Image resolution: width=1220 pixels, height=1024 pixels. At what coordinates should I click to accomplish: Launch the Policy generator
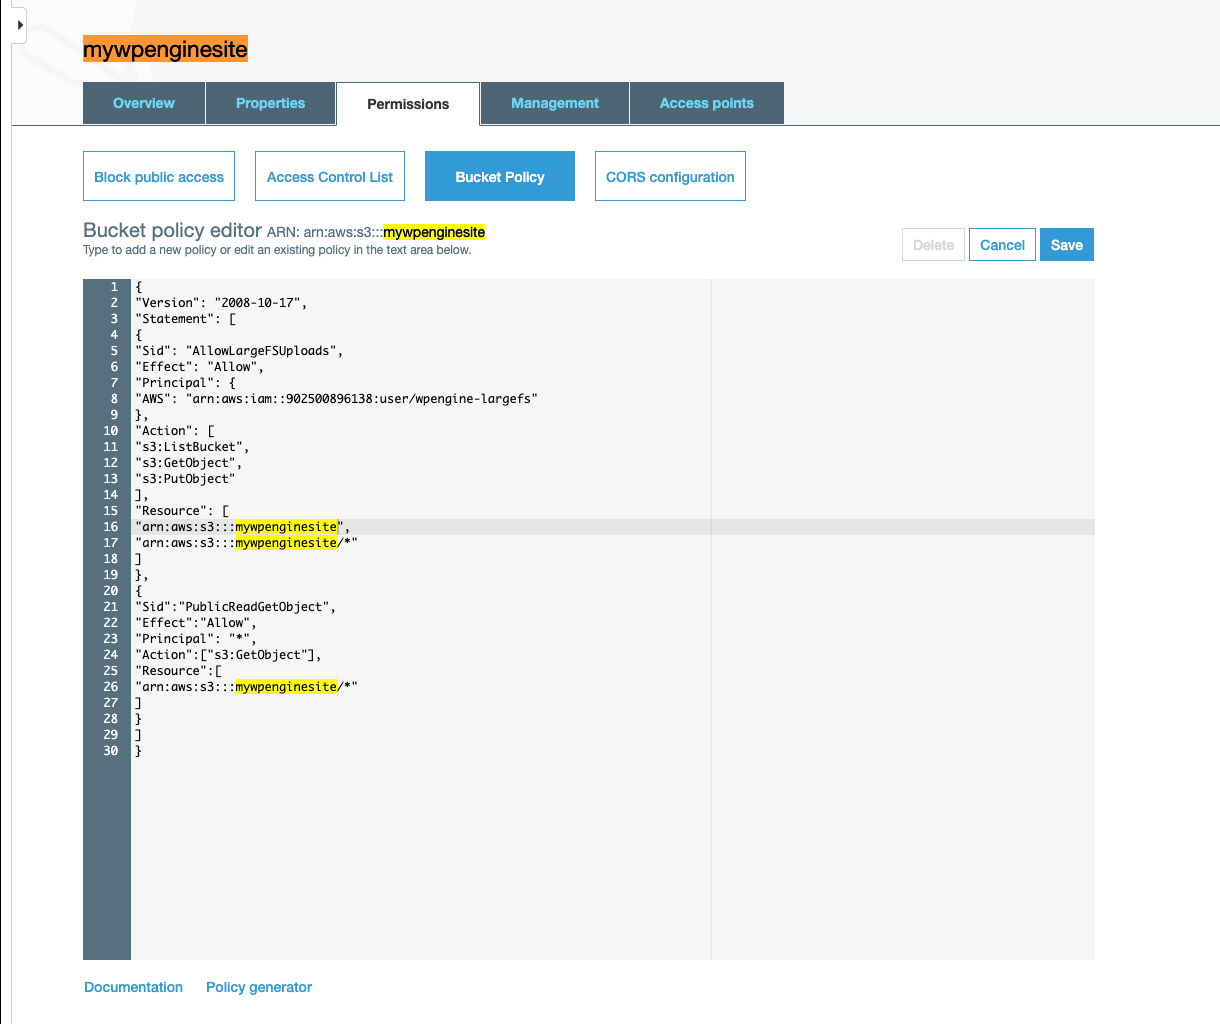click(x=258, y=987)
